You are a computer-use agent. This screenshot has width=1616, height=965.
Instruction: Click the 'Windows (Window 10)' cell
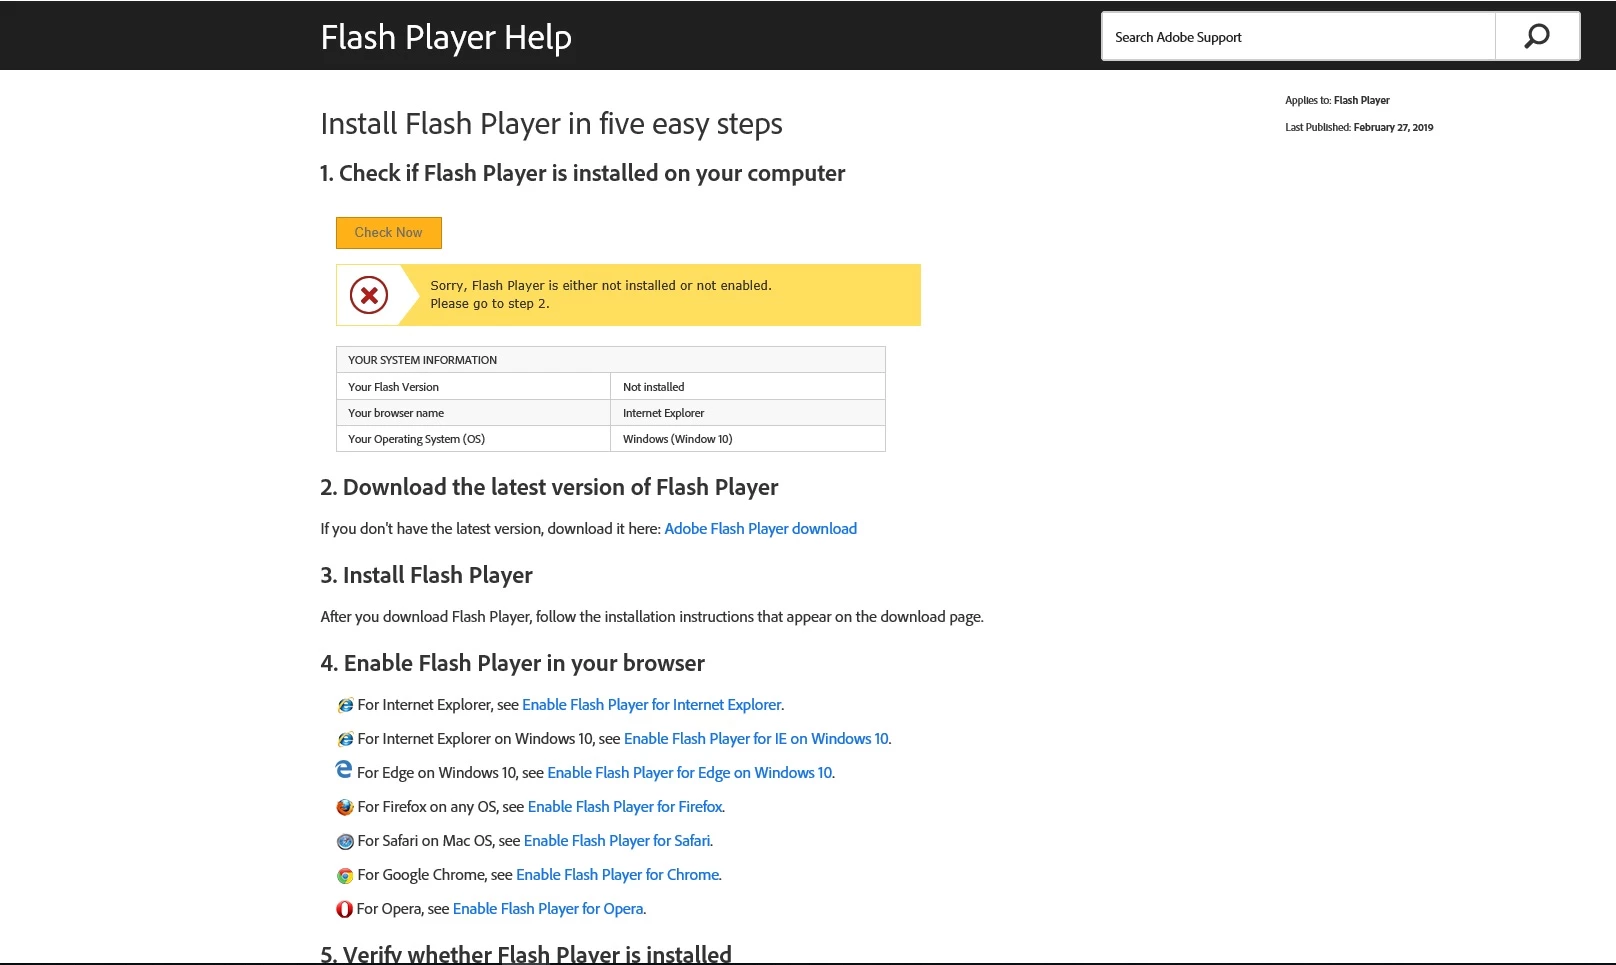point(748,438)
